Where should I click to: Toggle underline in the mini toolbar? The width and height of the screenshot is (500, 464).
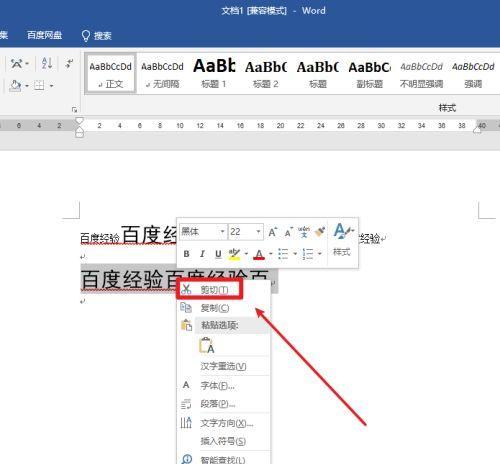click(218, 254)
